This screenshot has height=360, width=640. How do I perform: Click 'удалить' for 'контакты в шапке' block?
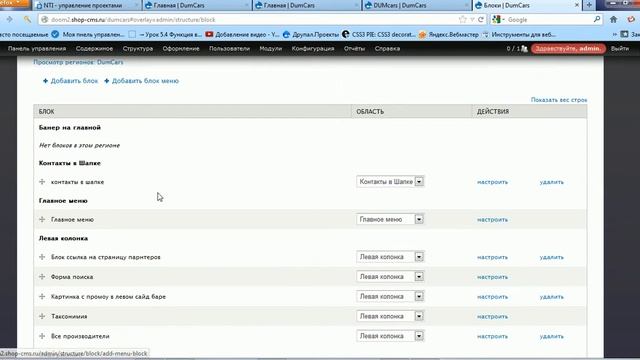pos(551,182)
